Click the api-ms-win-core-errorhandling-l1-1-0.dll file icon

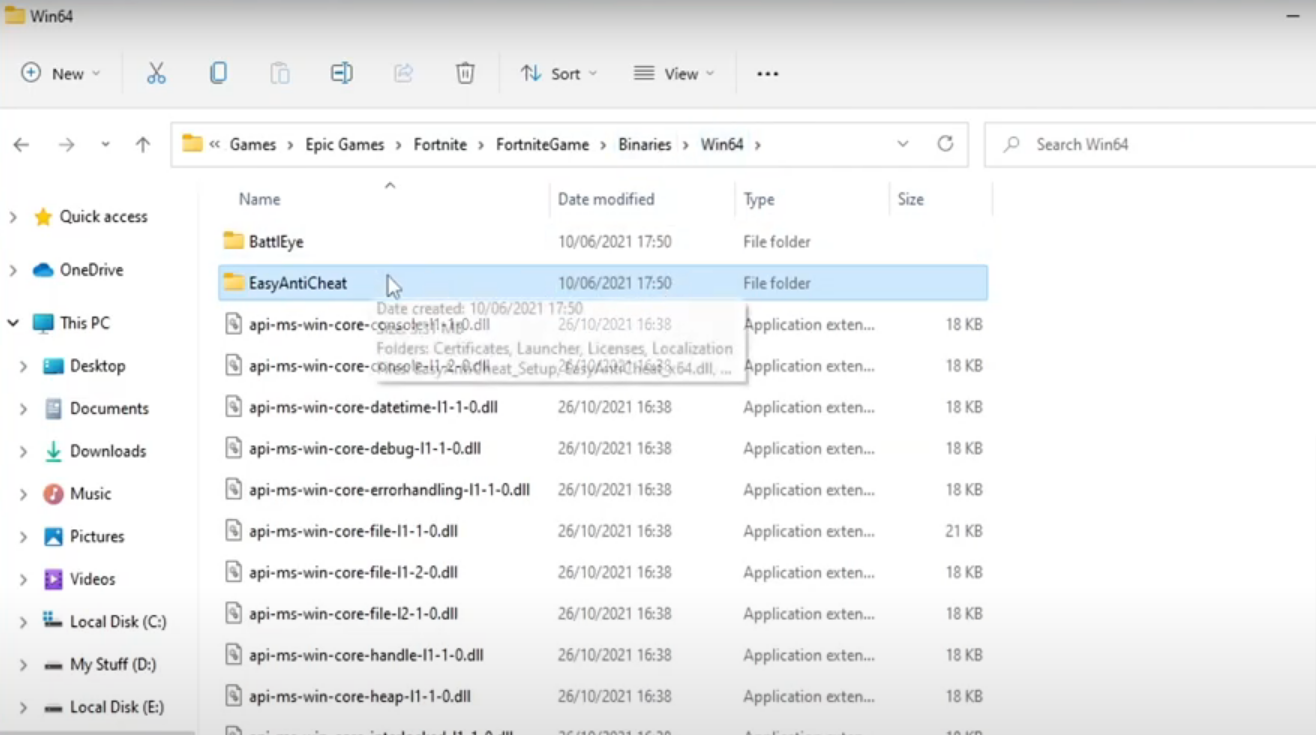233,490
